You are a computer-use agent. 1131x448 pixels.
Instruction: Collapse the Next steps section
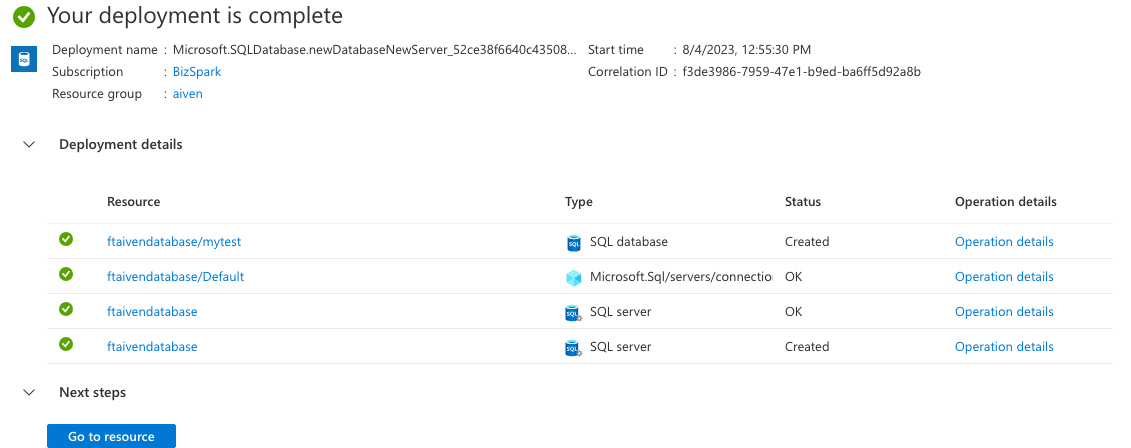tap(29, 392)
